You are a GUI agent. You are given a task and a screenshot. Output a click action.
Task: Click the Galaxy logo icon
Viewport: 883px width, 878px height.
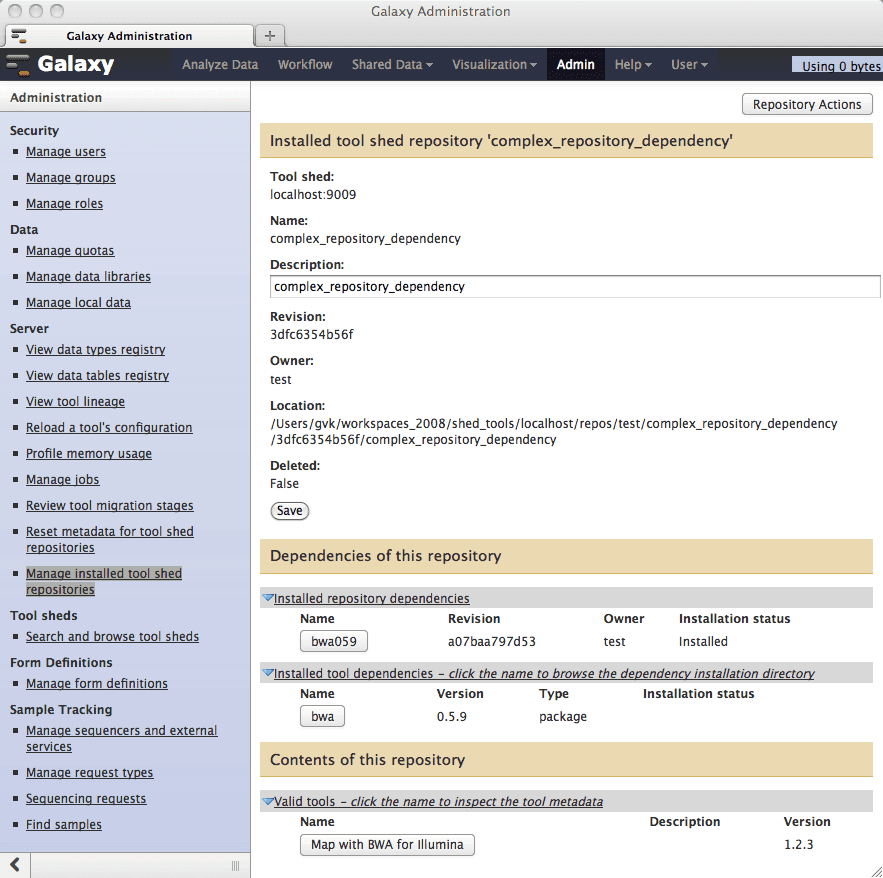pyautogui.click(x=18, y=65)
